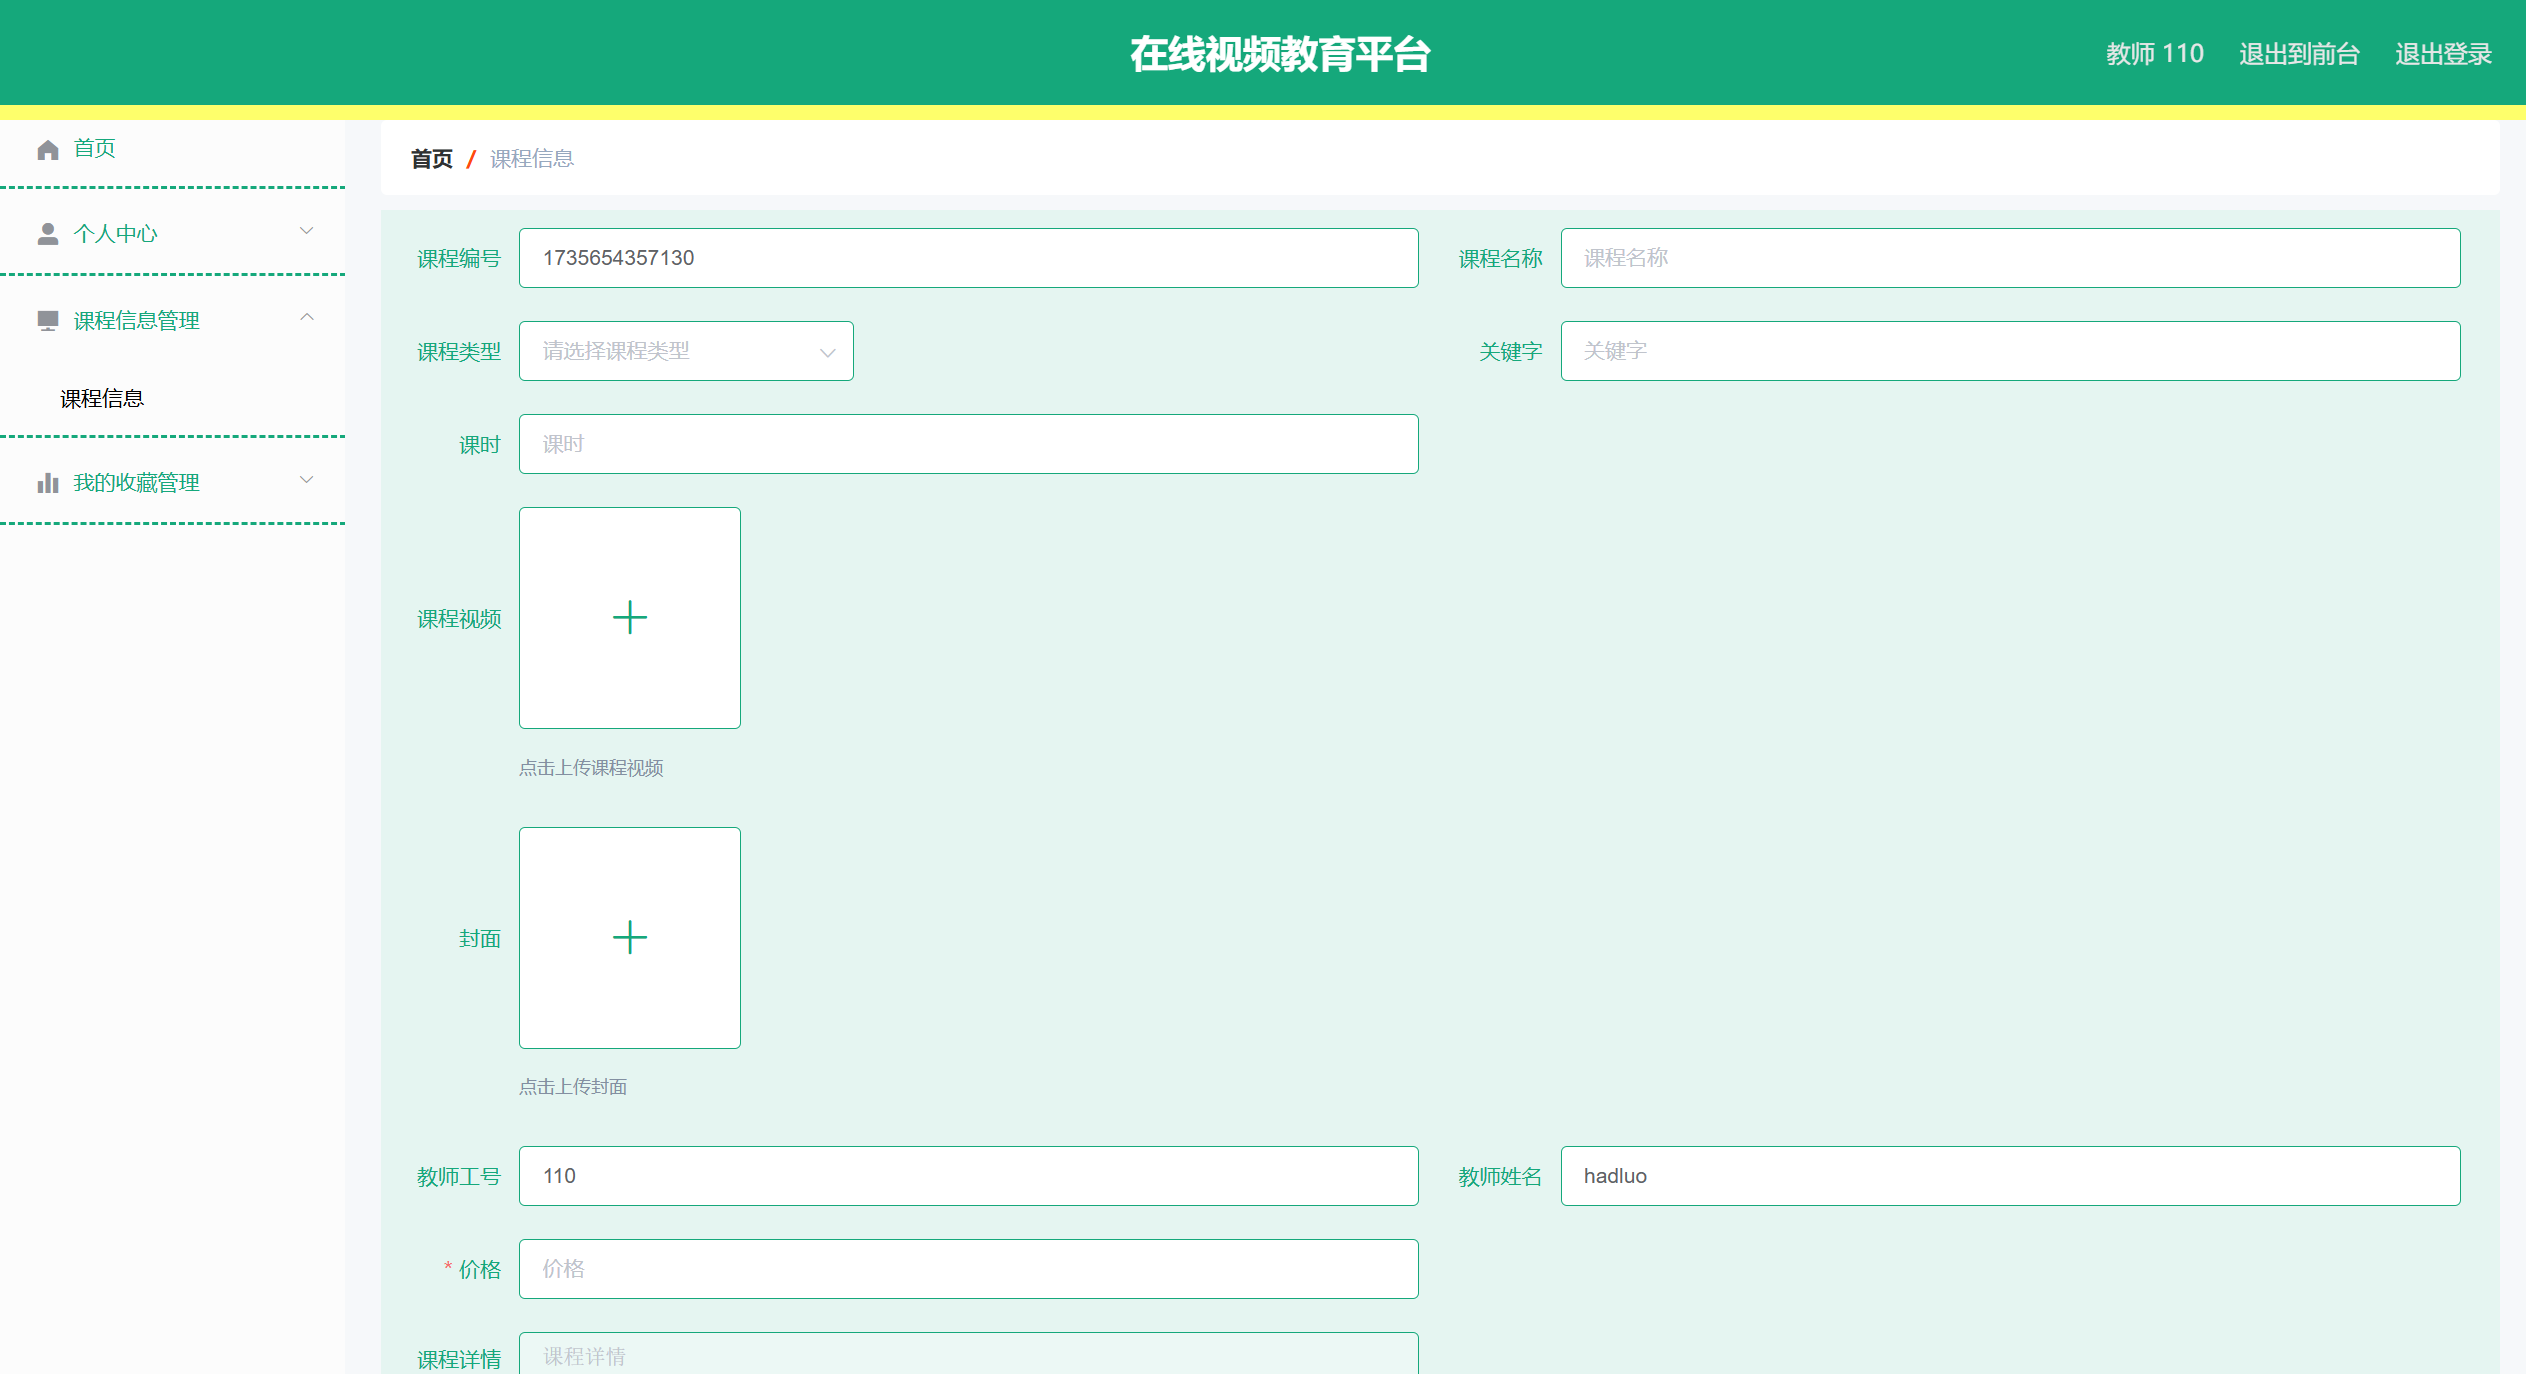Screen dimensions: 2526x1374
Task: Collapse the 课程信息管理 menu chevron
Action: point(307,318)
